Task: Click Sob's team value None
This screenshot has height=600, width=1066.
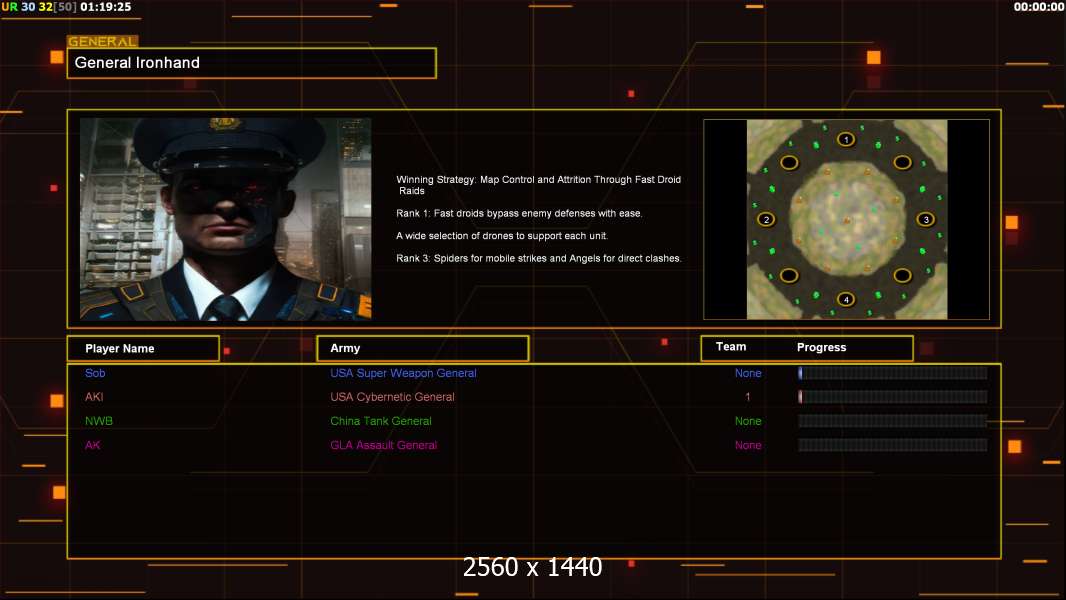Action: (748, 373)
